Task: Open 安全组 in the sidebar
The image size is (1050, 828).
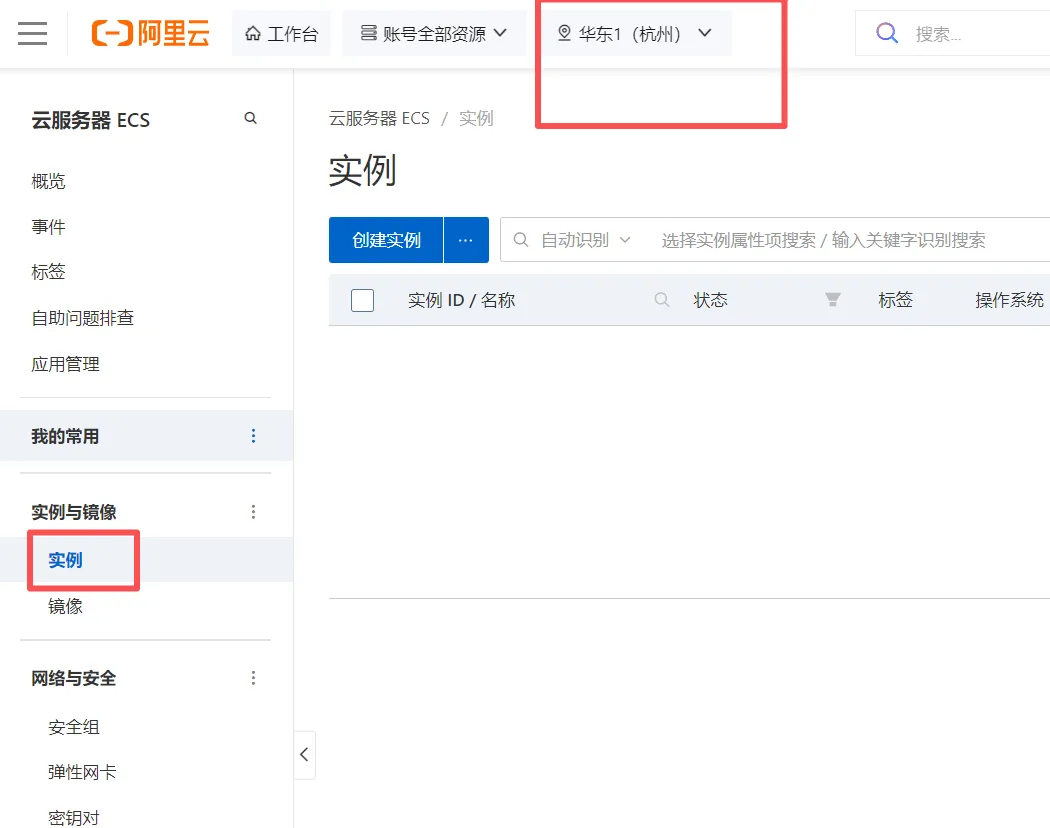Action: (74, 727)
